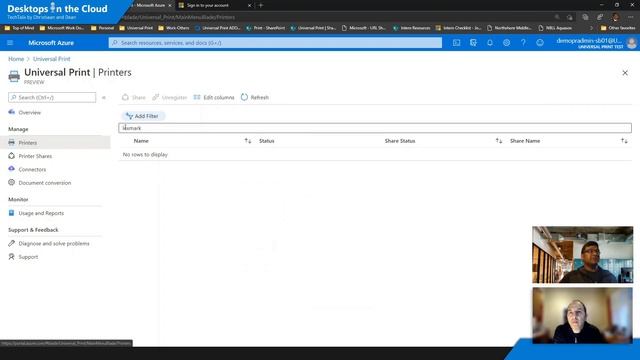Open the browser collections icon
This screenshot has height=360, width=640.
tap(585, 17)
